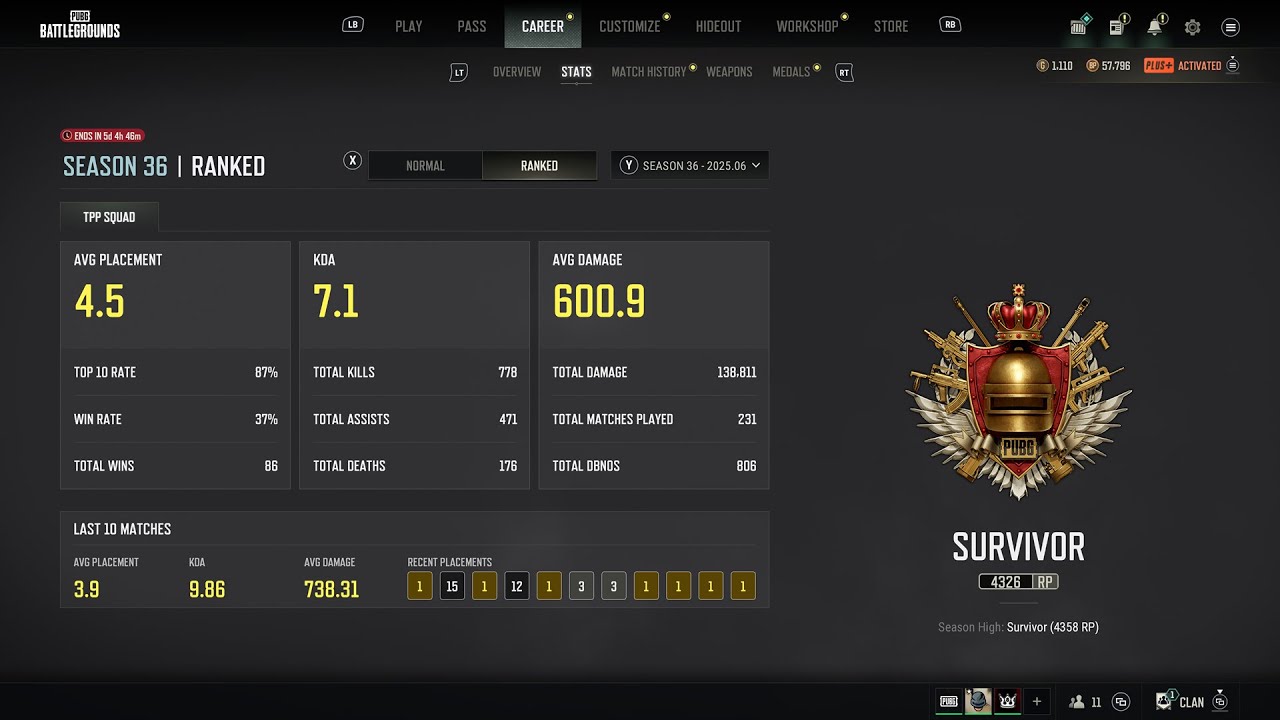Click the recent placement tile showing 15
This screenshot has width=1280, height=720.
click(x=452, y=586)
